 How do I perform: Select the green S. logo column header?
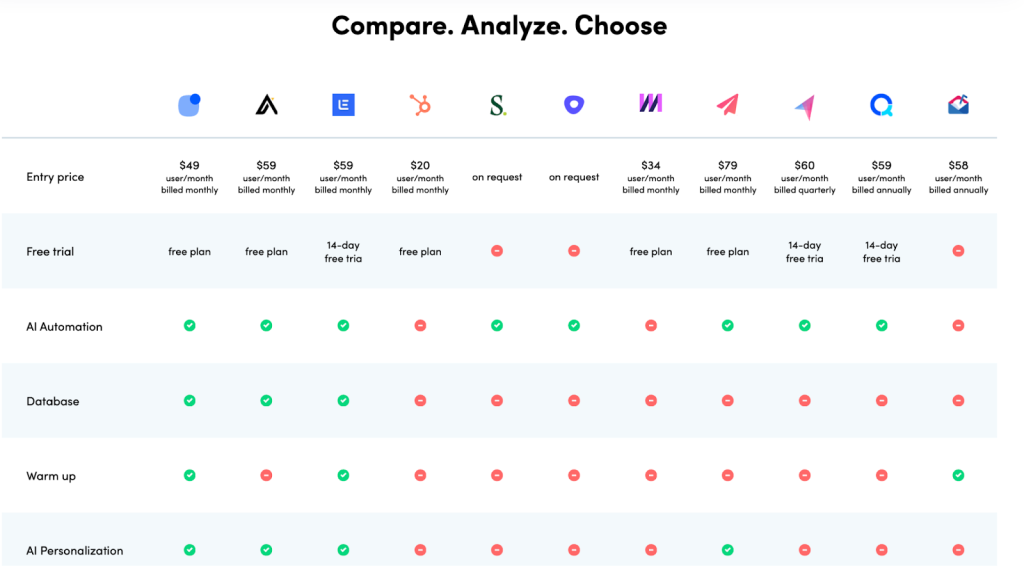(498, 104)
